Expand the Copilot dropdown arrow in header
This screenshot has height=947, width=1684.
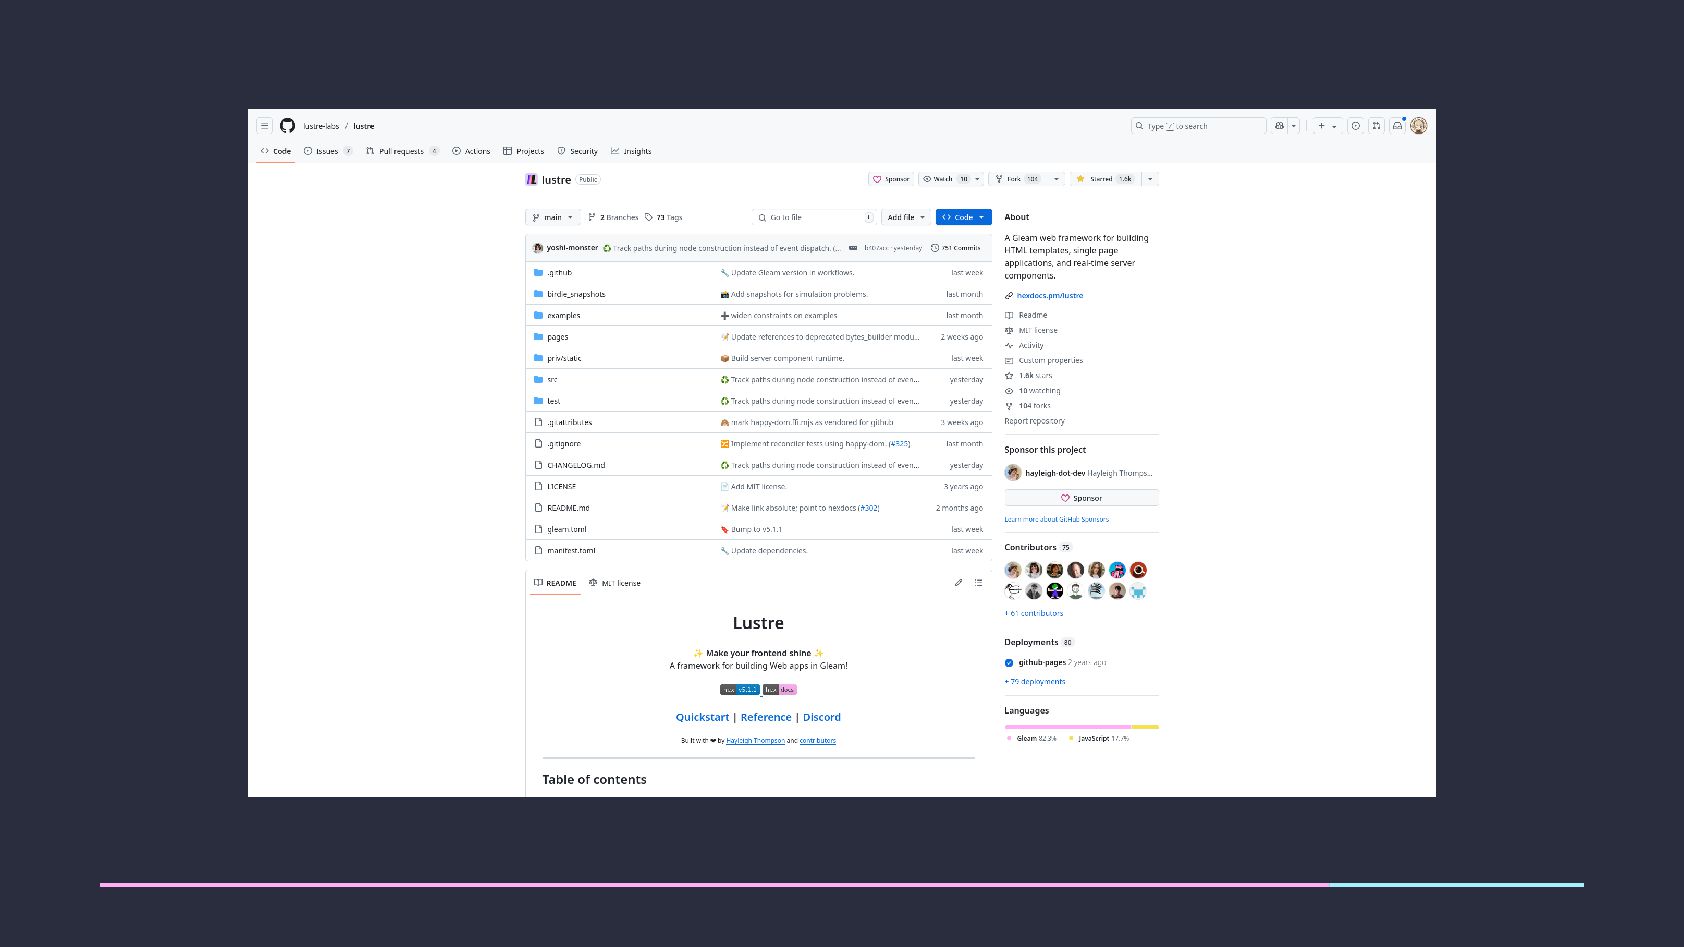click(1294, 126)
